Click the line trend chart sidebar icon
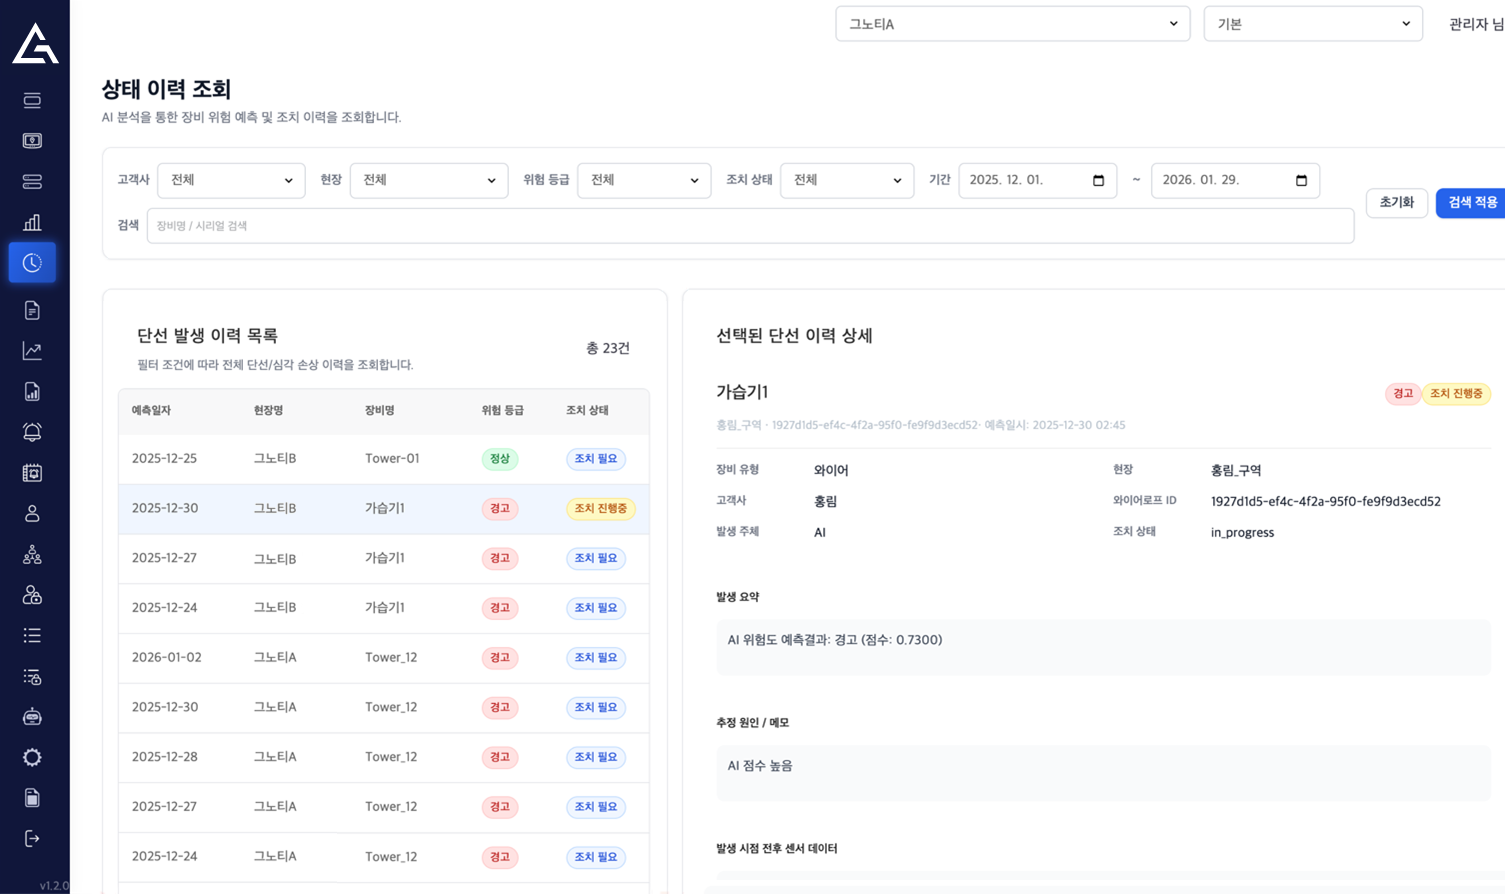This screenshot has height=894, width=1505. pyautogui.click(x=32, y=351)
